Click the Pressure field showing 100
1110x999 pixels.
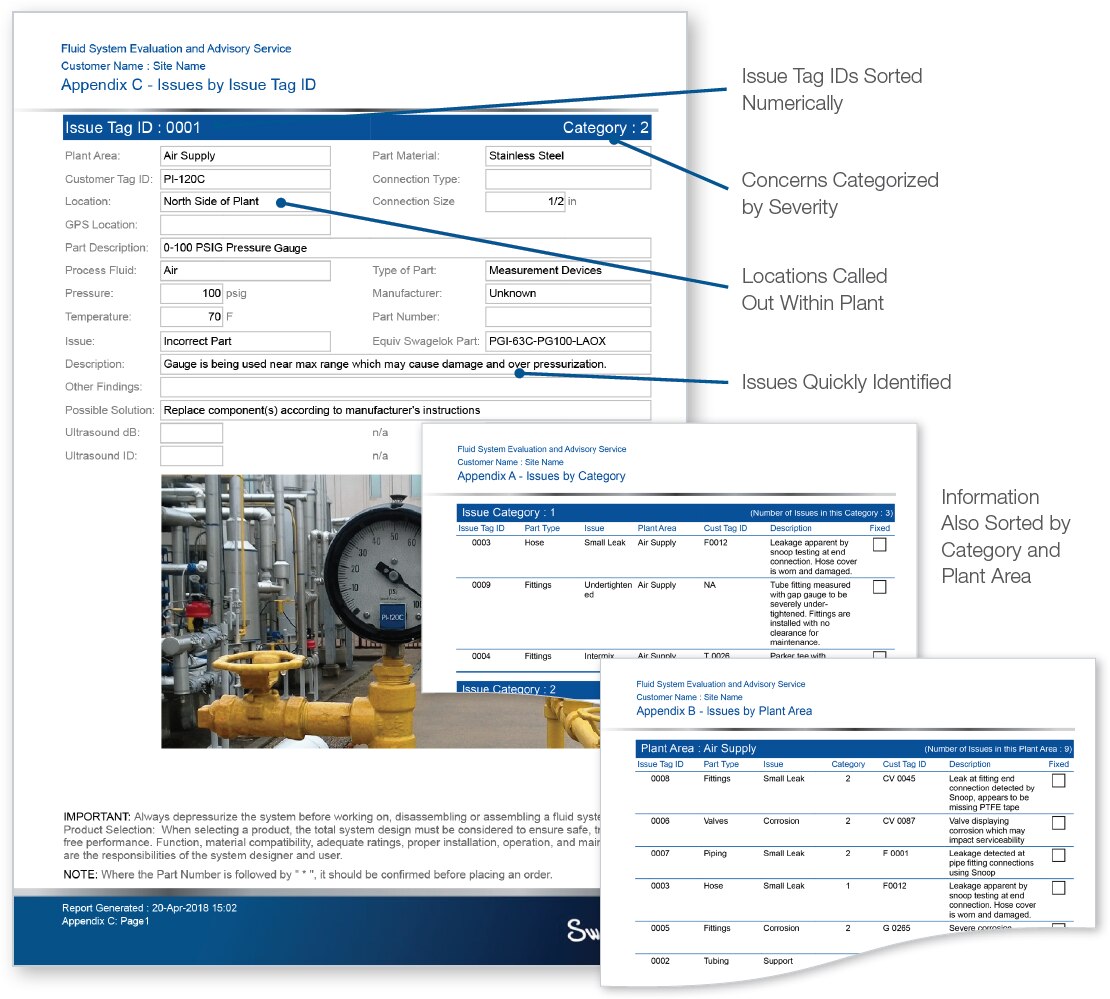click(x=192, y=294)
